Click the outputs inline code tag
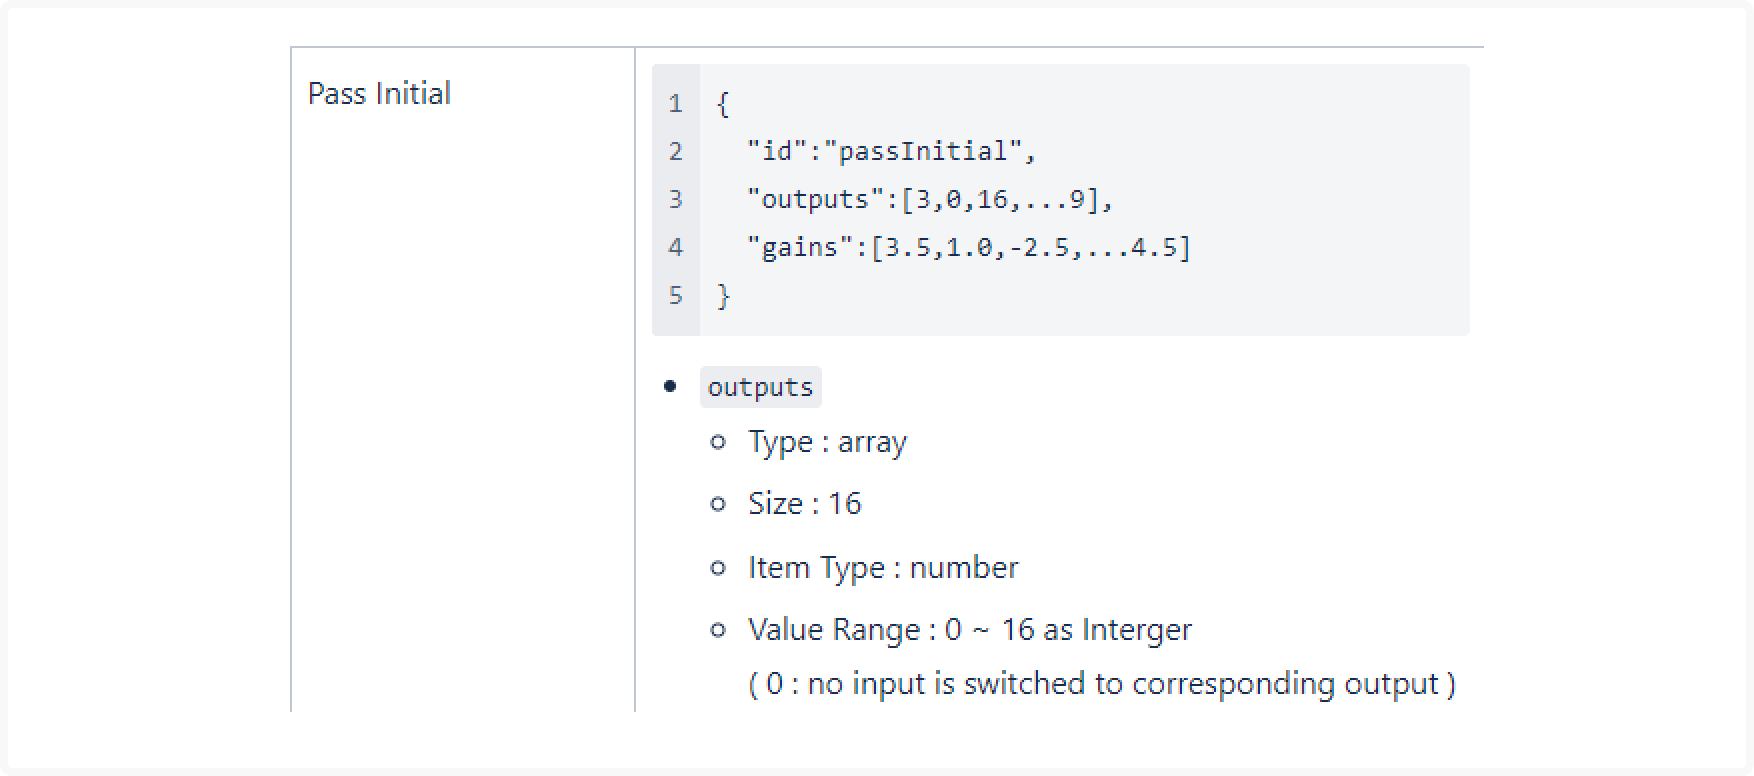This screenshot has height=776, width=1754. coord(760,387)
